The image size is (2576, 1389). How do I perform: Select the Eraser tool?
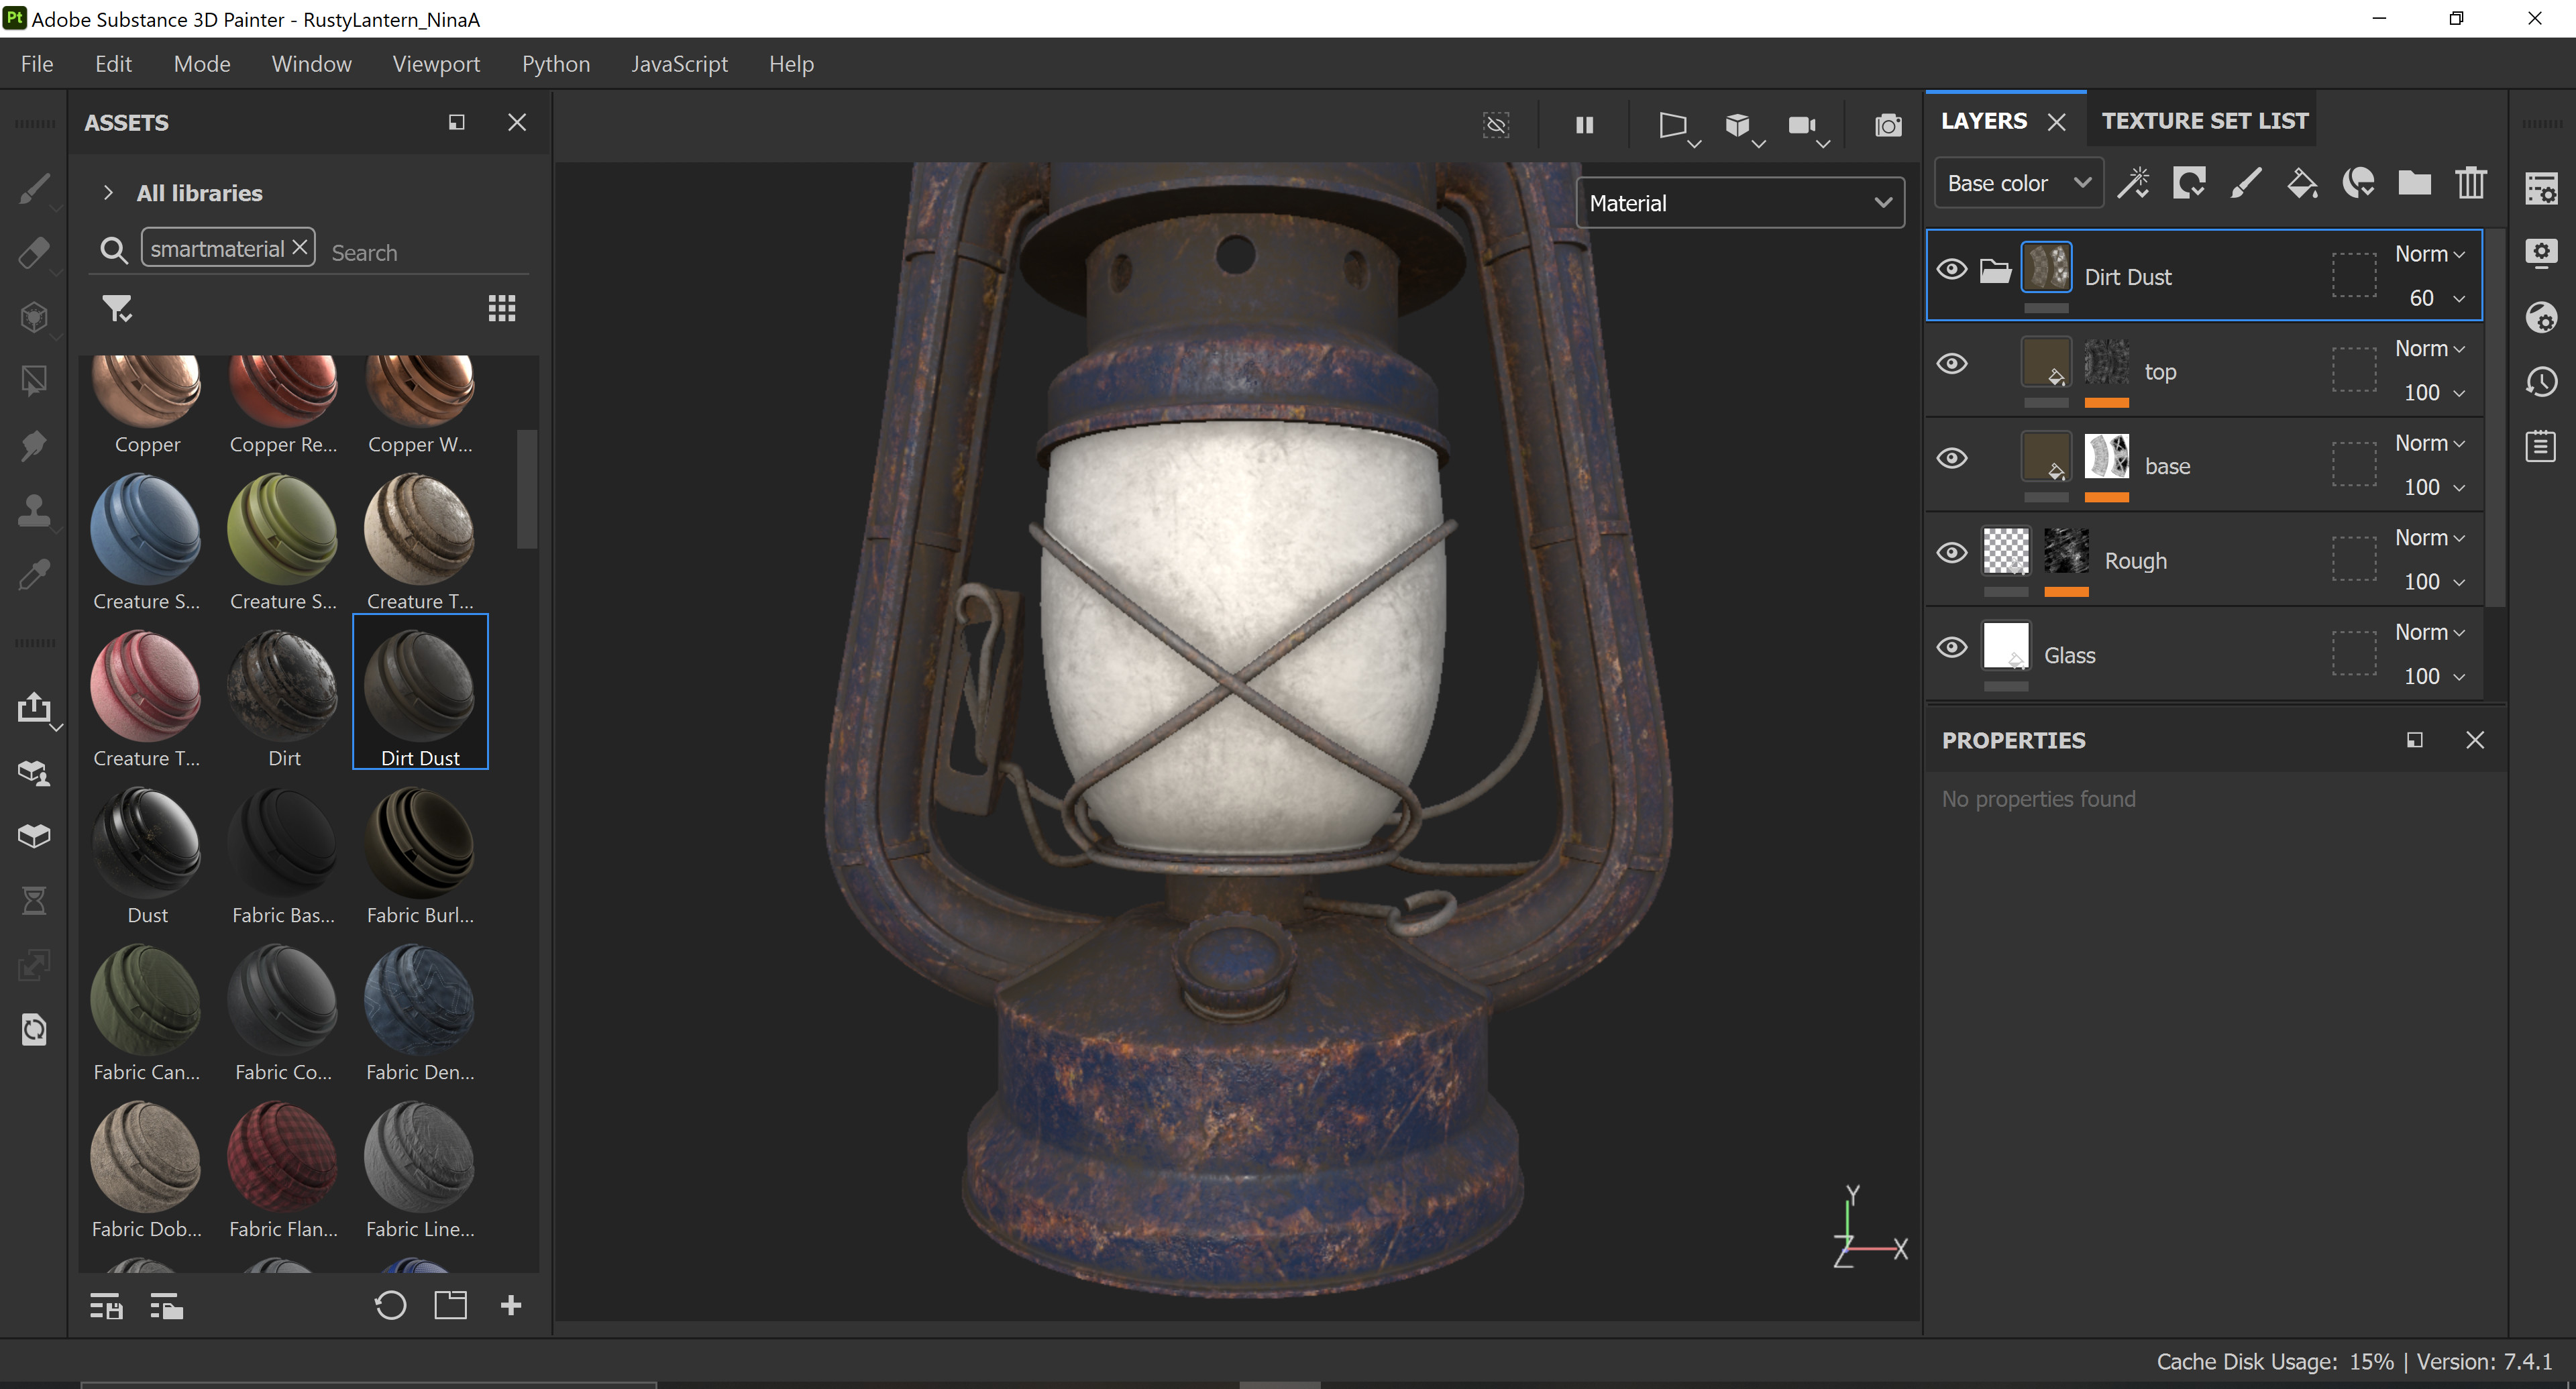coord(34,252)
